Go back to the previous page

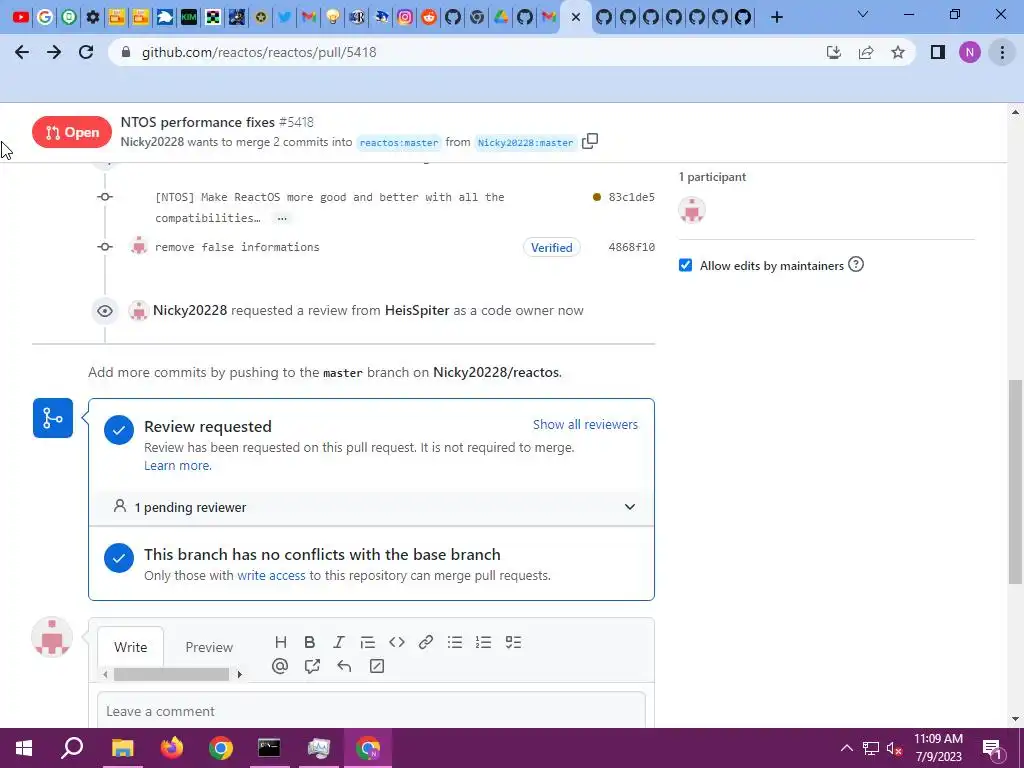point(22,52)
